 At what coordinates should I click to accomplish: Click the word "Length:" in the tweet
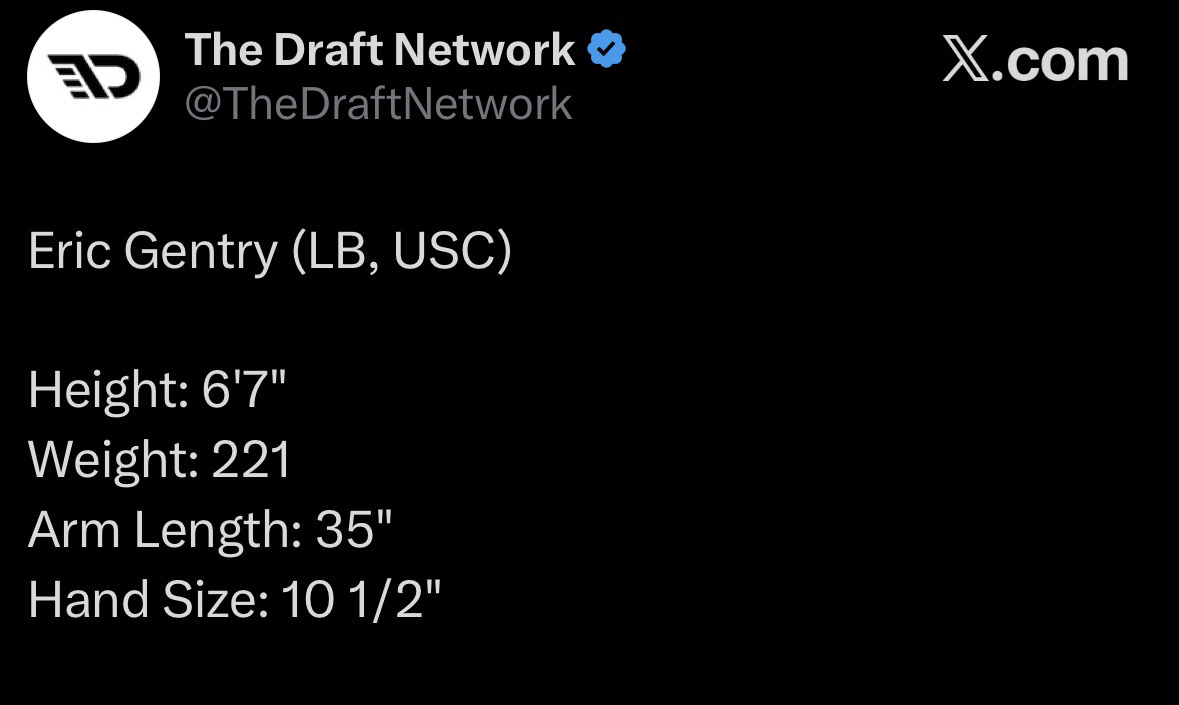point(217,531)
